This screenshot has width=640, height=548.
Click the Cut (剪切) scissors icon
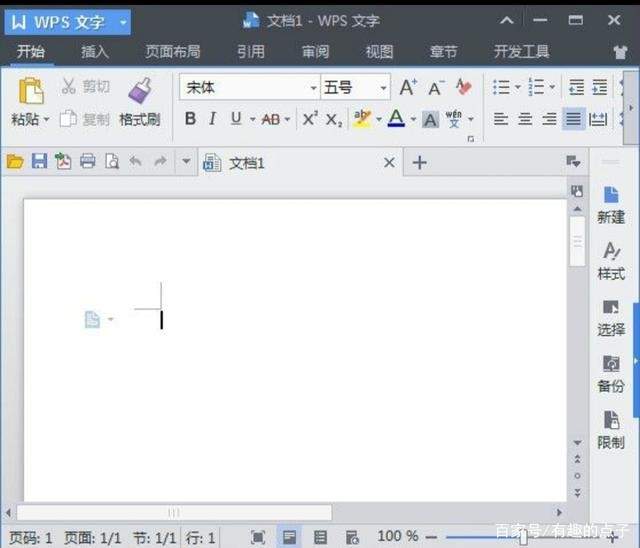68,86
